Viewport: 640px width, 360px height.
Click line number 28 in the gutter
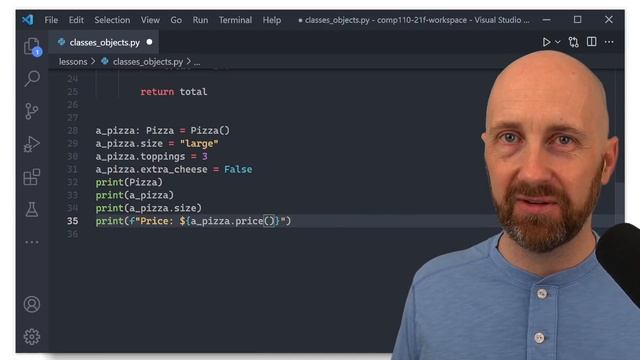(73, 131)
